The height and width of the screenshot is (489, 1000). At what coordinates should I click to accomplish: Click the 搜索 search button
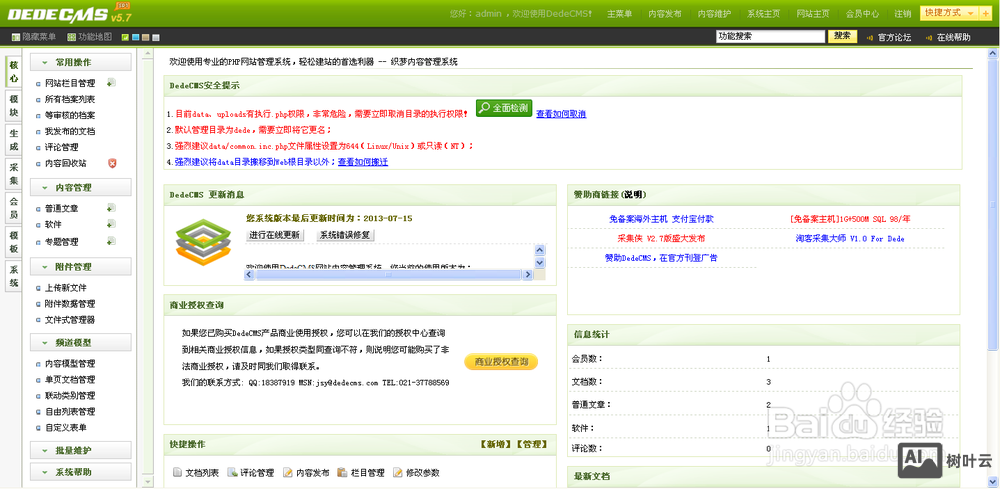pyautogui.click(x=842, y=36)
